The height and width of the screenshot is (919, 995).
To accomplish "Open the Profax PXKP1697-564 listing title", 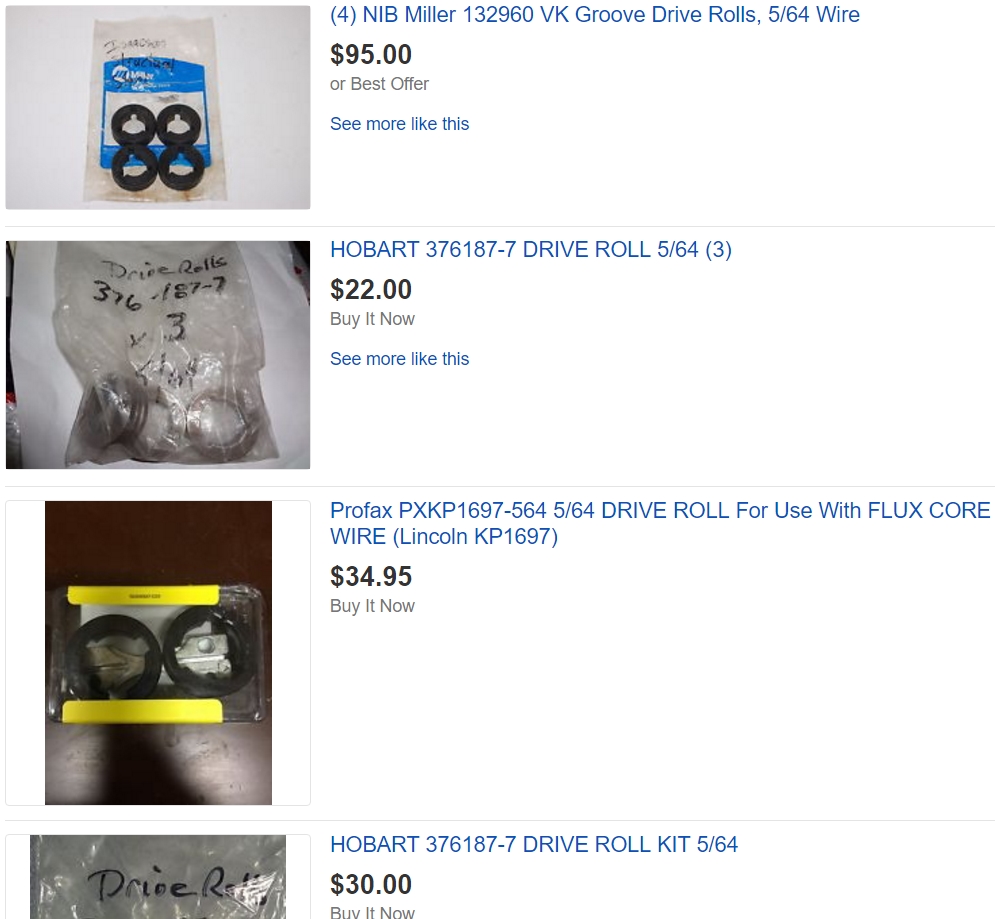I will pos(660,524).
